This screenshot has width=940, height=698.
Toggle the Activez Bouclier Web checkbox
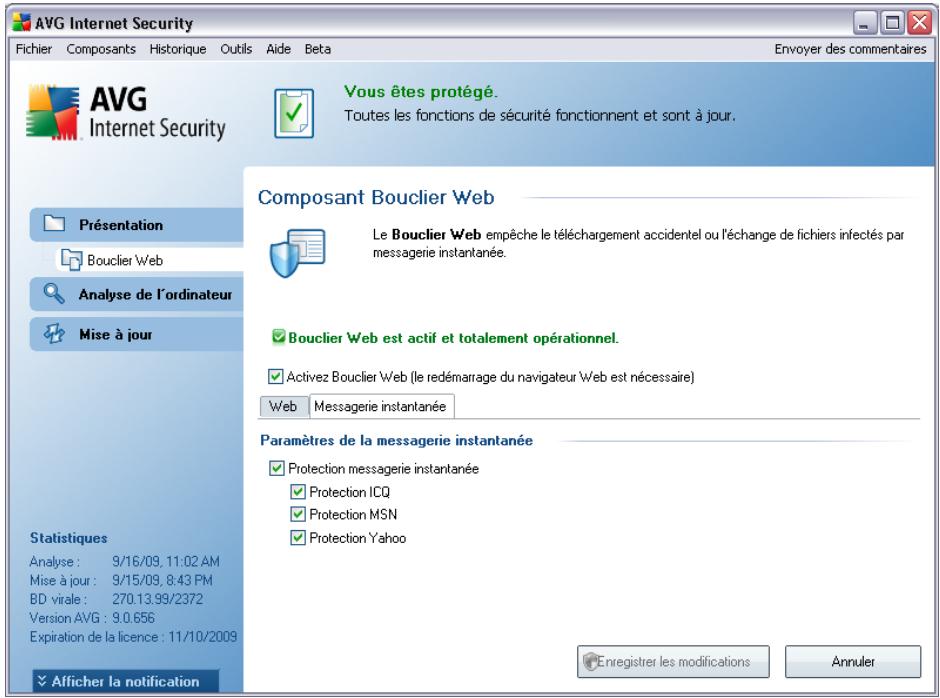coord(275,377)
